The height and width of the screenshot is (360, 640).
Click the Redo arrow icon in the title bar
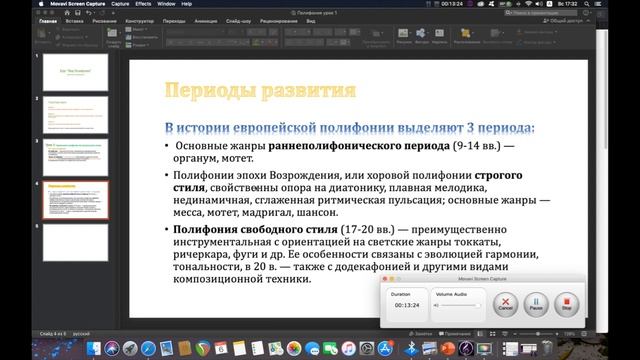pyautogui.click(x=102, y=13)
